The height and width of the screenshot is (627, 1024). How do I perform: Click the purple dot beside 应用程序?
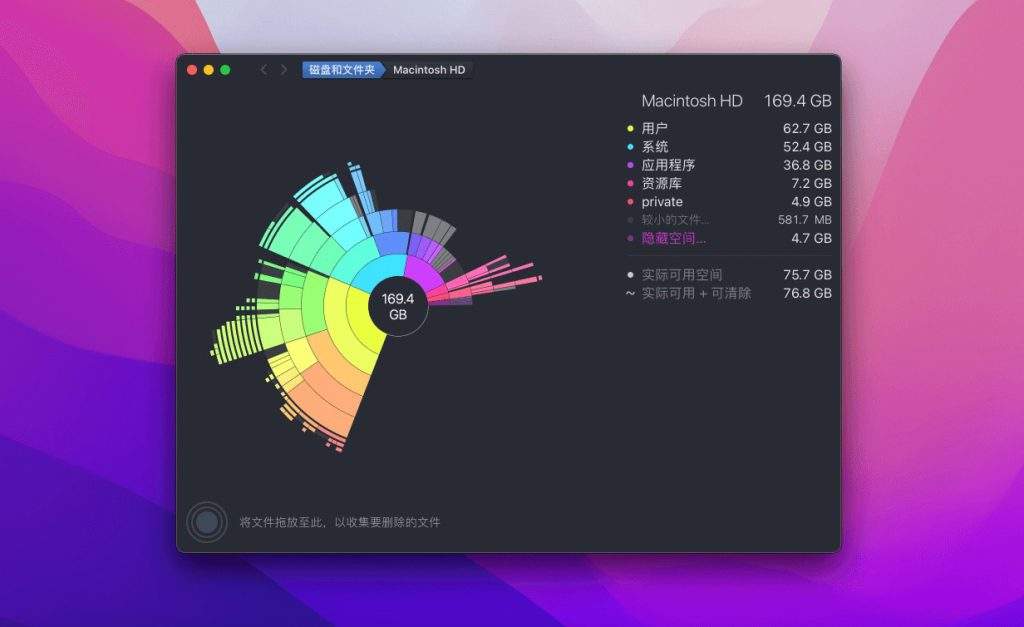tap(630, 166)
